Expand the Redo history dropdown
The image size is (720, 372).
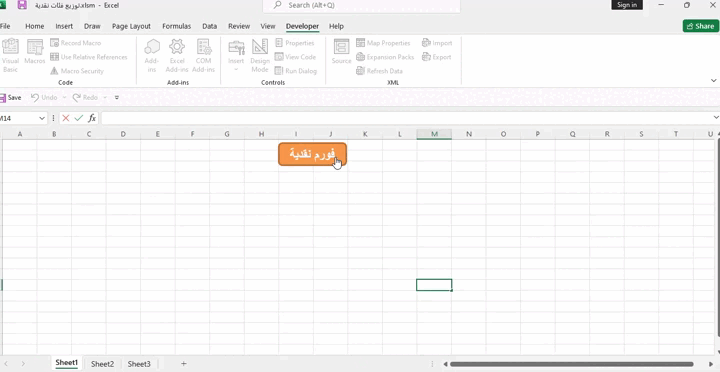click(x=105, y=97)
